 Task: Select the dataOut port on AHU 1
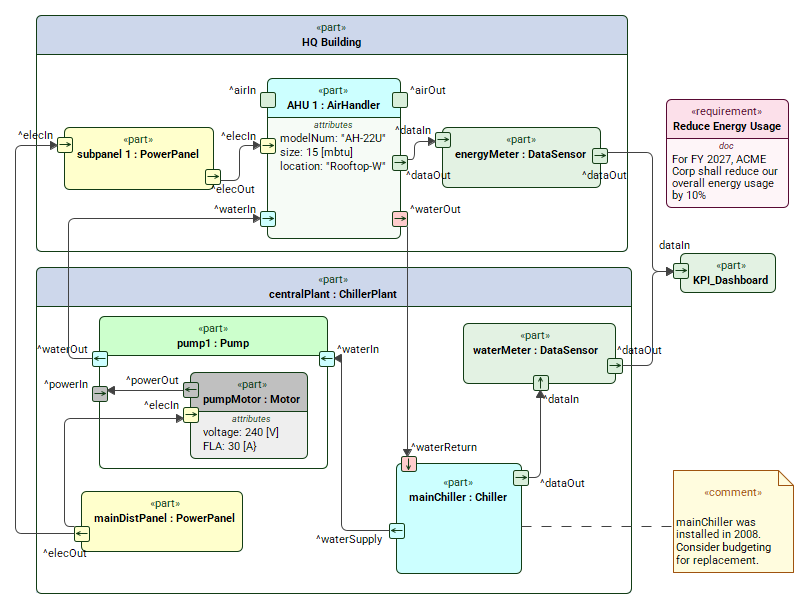click(x=400, y=163)
